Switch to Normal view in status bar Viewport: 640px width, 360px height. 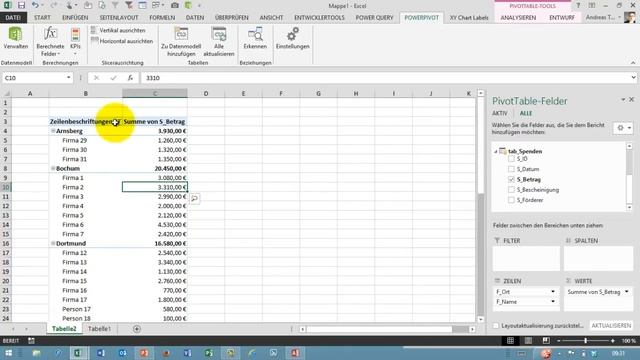[510, 341]
